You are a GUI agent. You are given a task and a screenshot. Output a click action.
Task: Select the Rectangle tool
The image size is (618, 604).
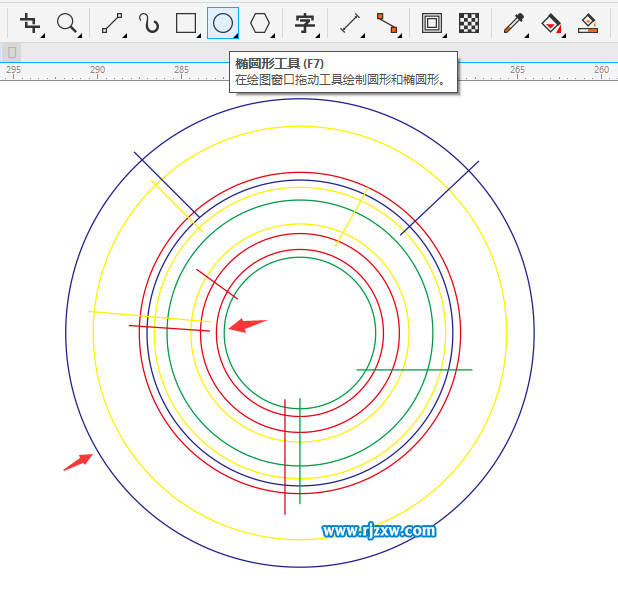coord(186,23)
